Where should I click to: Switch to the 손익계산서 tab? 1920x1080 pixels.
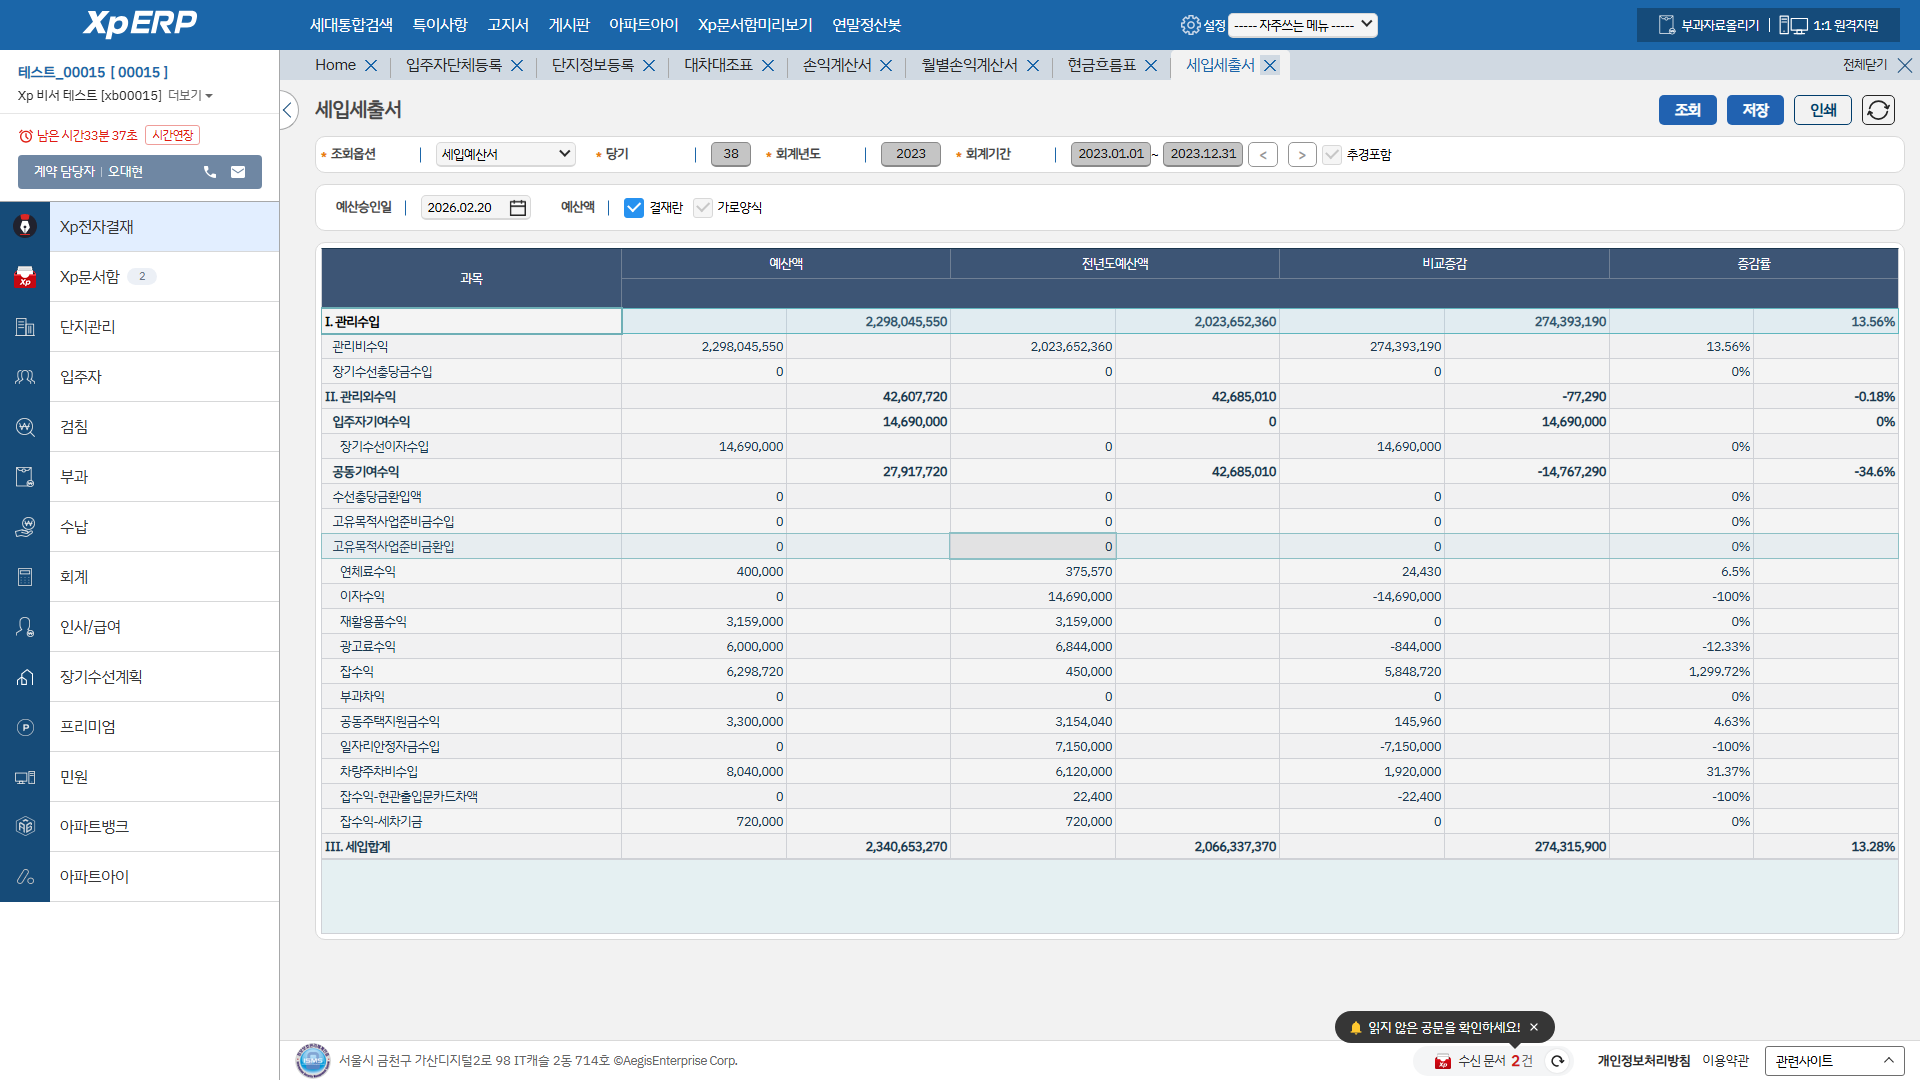pyautogui.click(x=836, y=65)
